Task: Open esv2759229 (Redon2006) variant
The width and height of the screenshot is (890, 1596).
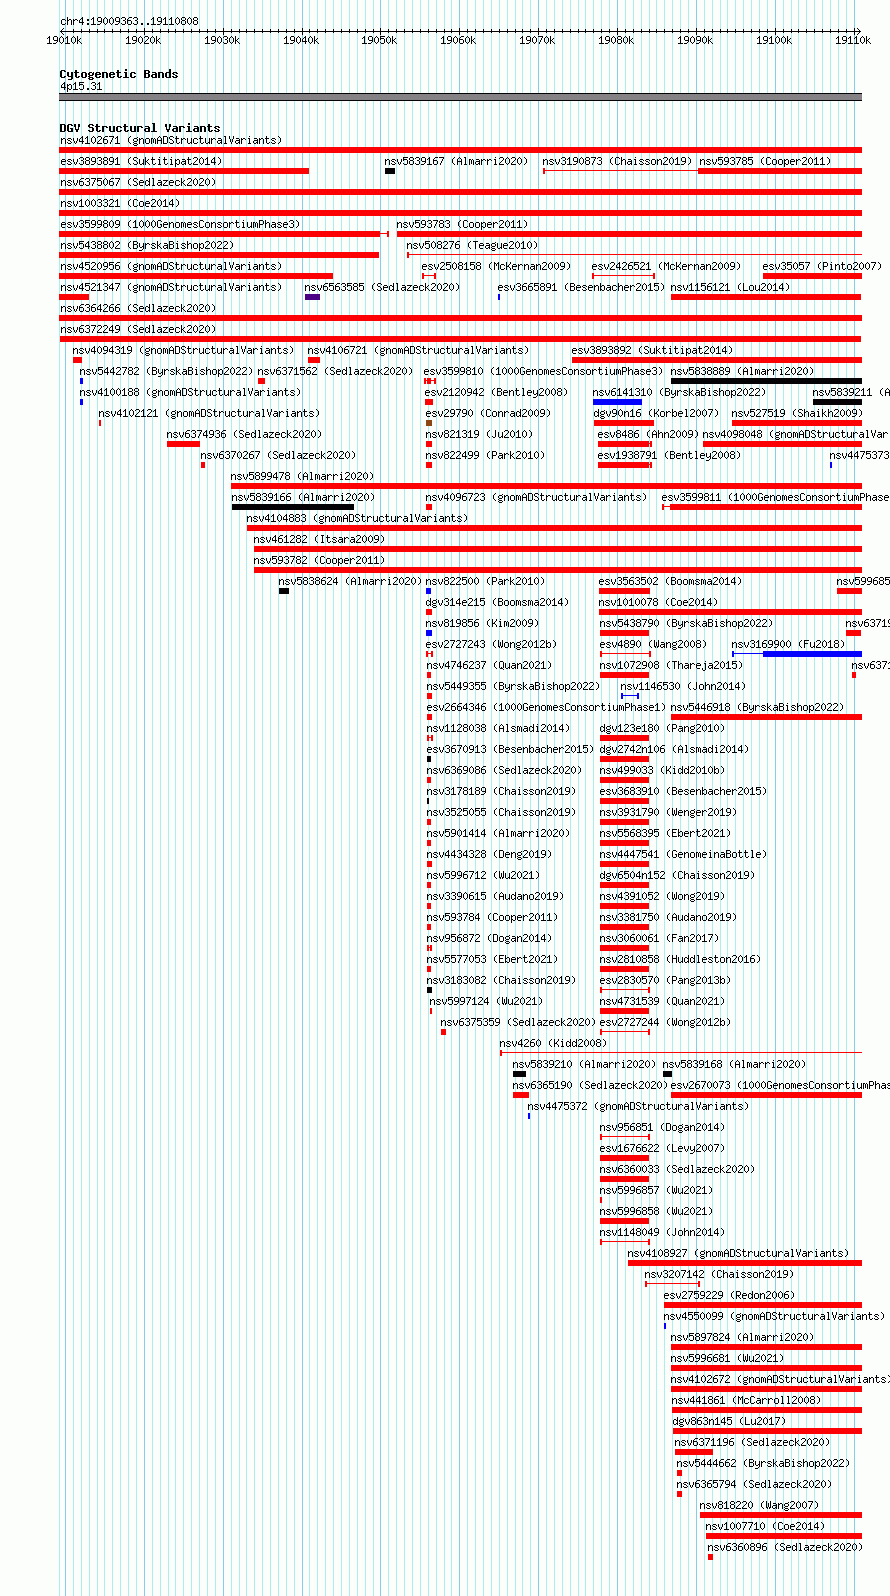Action: tap(727, 1295)
